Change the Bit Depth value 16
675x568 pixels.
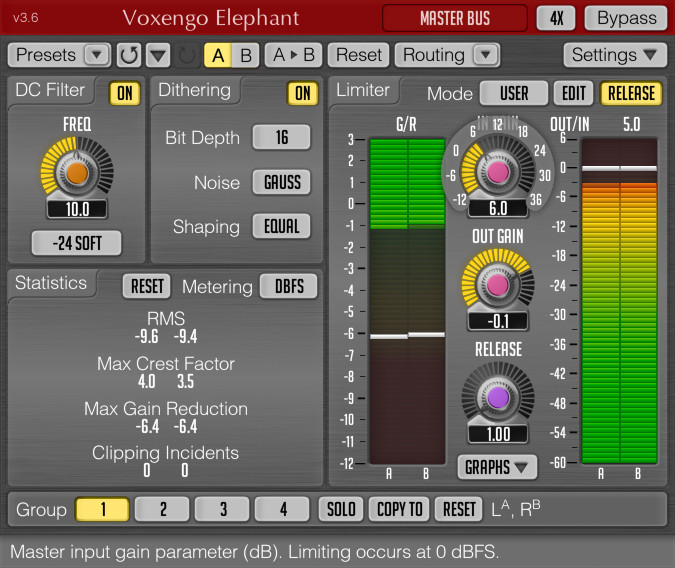pyautogui.click(x=282, y=137)
